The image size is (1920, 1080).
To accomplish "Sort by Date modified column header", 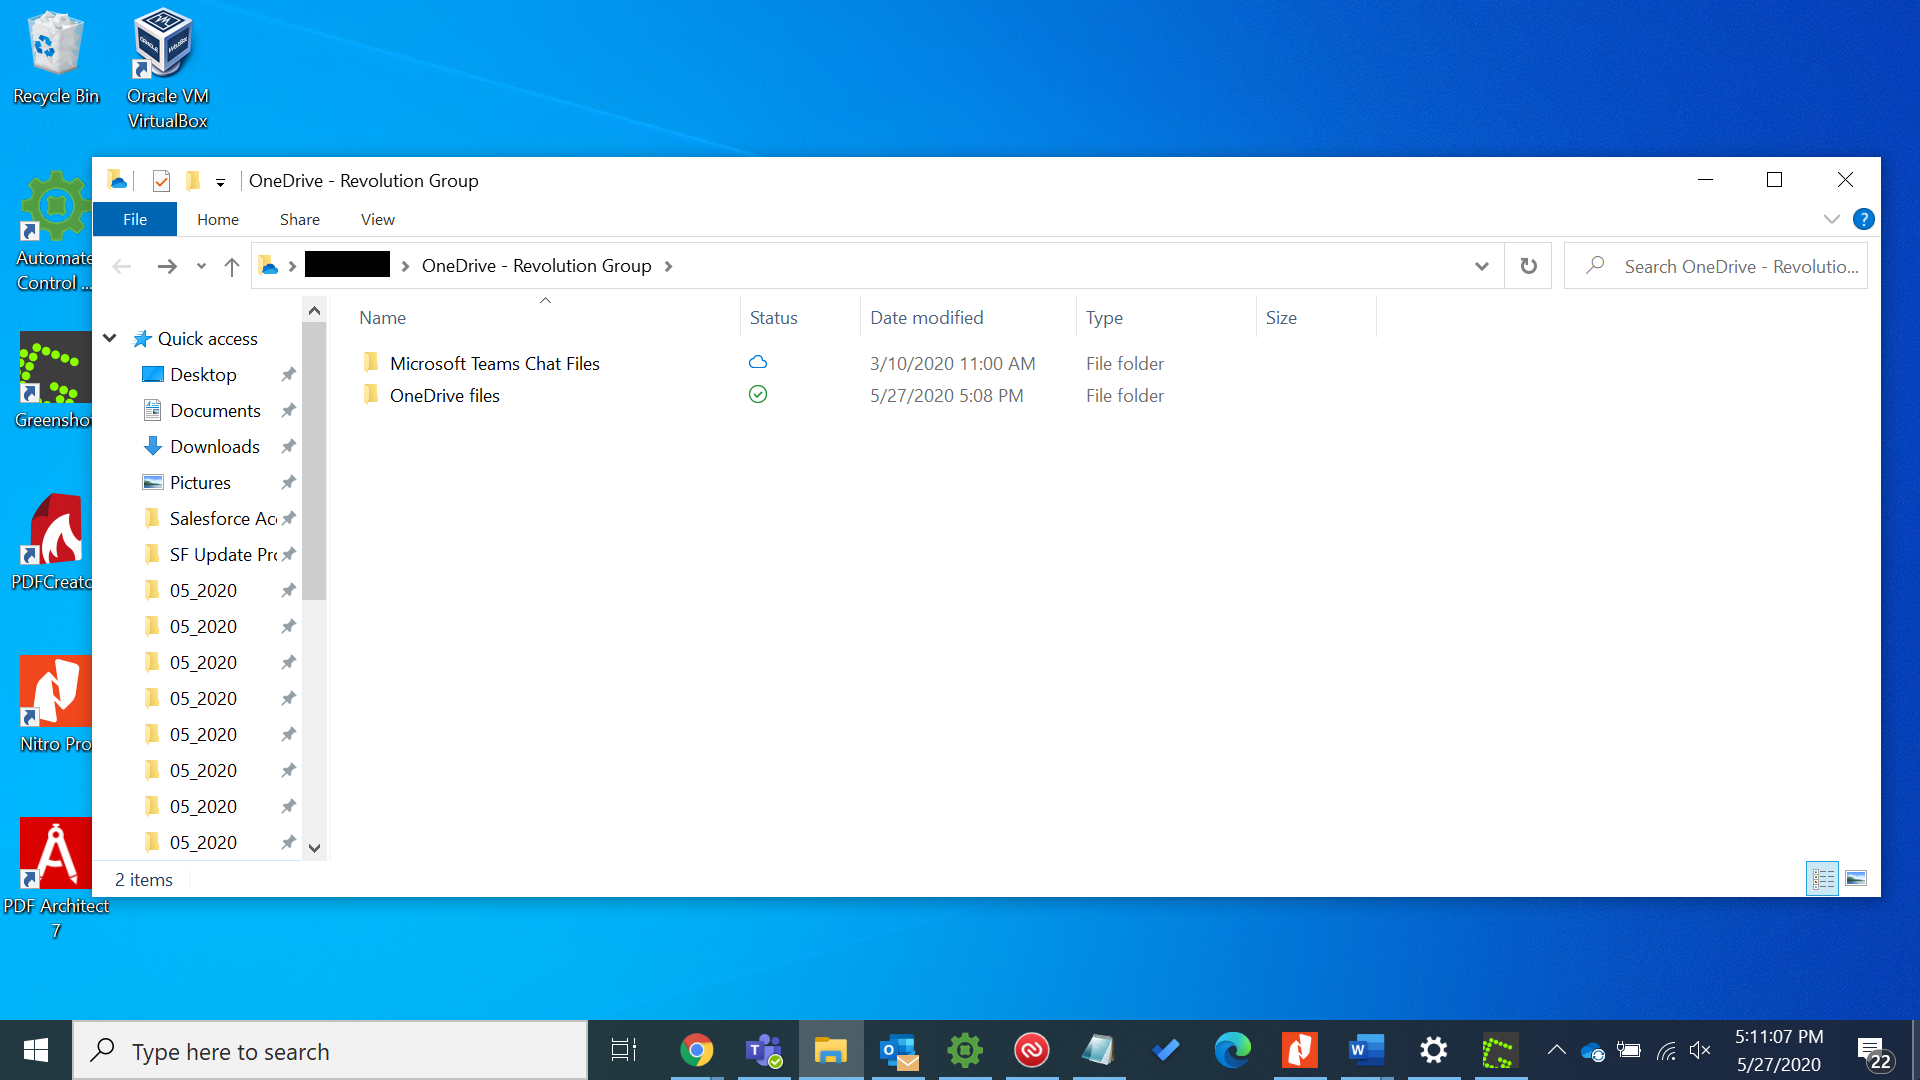I will click(927, 318).
